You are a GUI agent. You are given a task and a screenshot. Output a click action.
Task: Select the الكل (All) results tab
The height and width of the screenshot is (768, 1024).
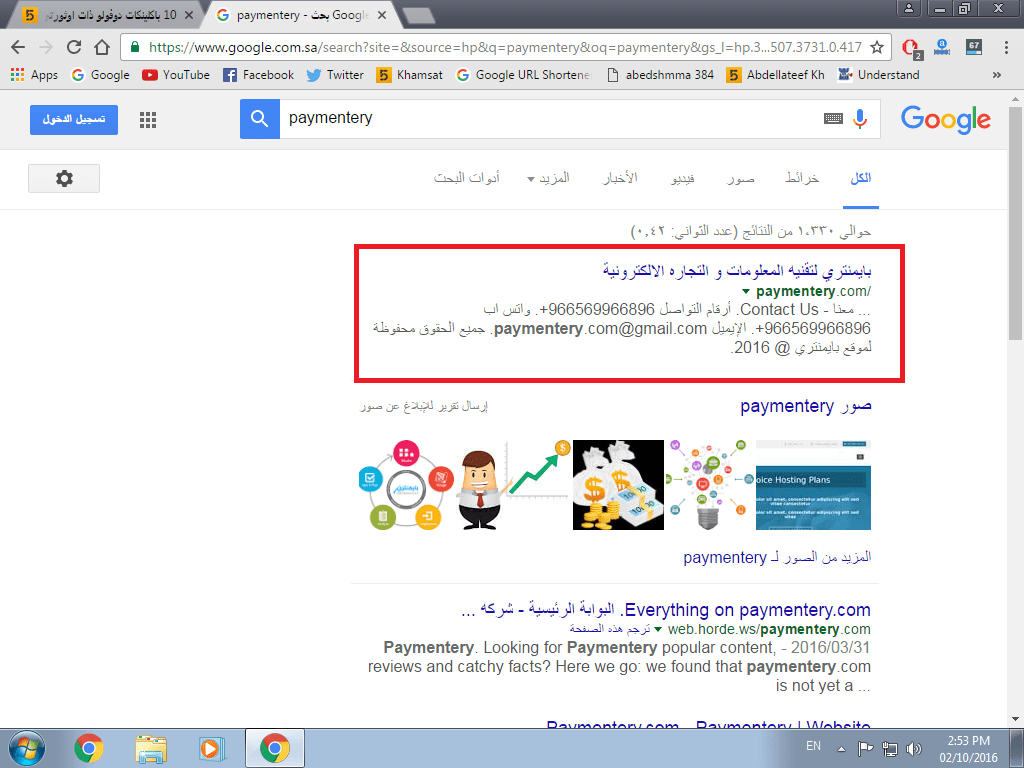click(860, 178)
